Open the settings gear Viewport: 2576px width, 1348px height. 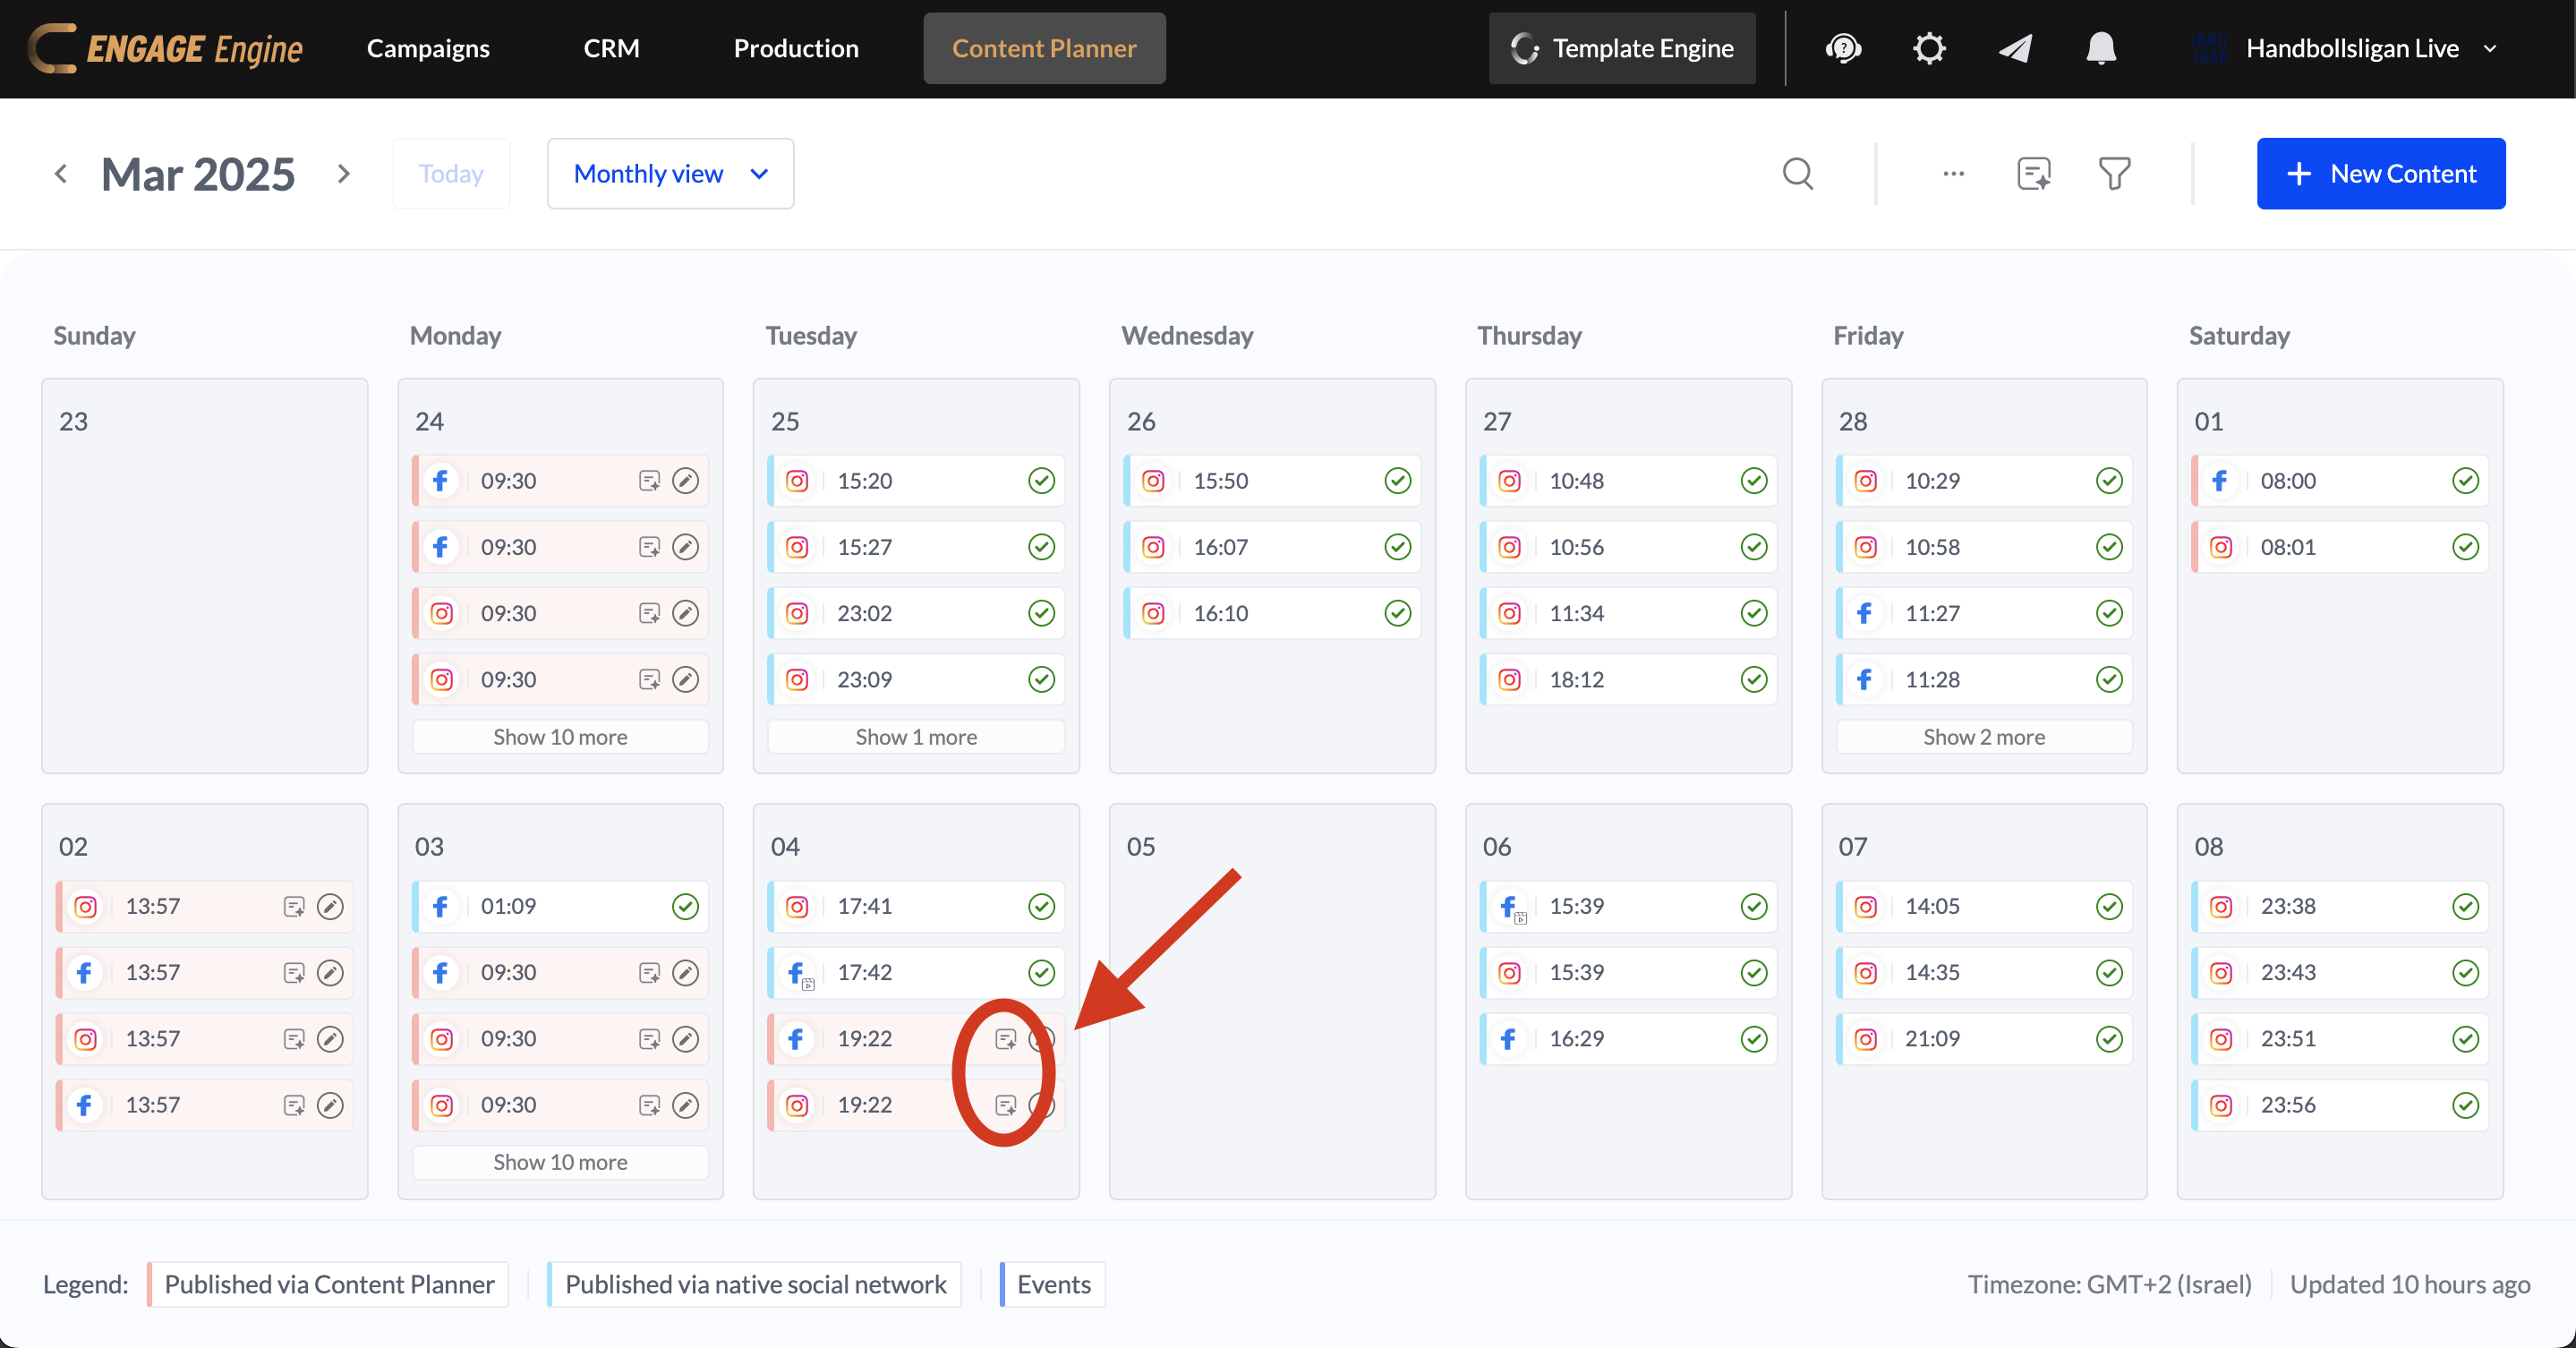point(1928,48)
